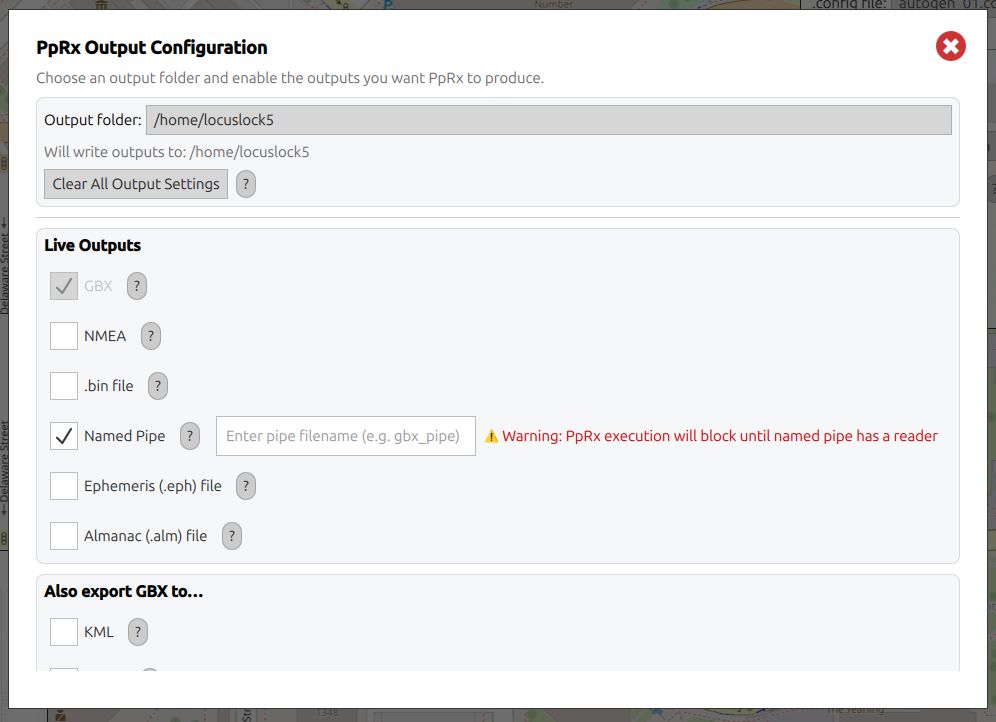Open help for Clear All Output Settings

[x=246, y=184]
